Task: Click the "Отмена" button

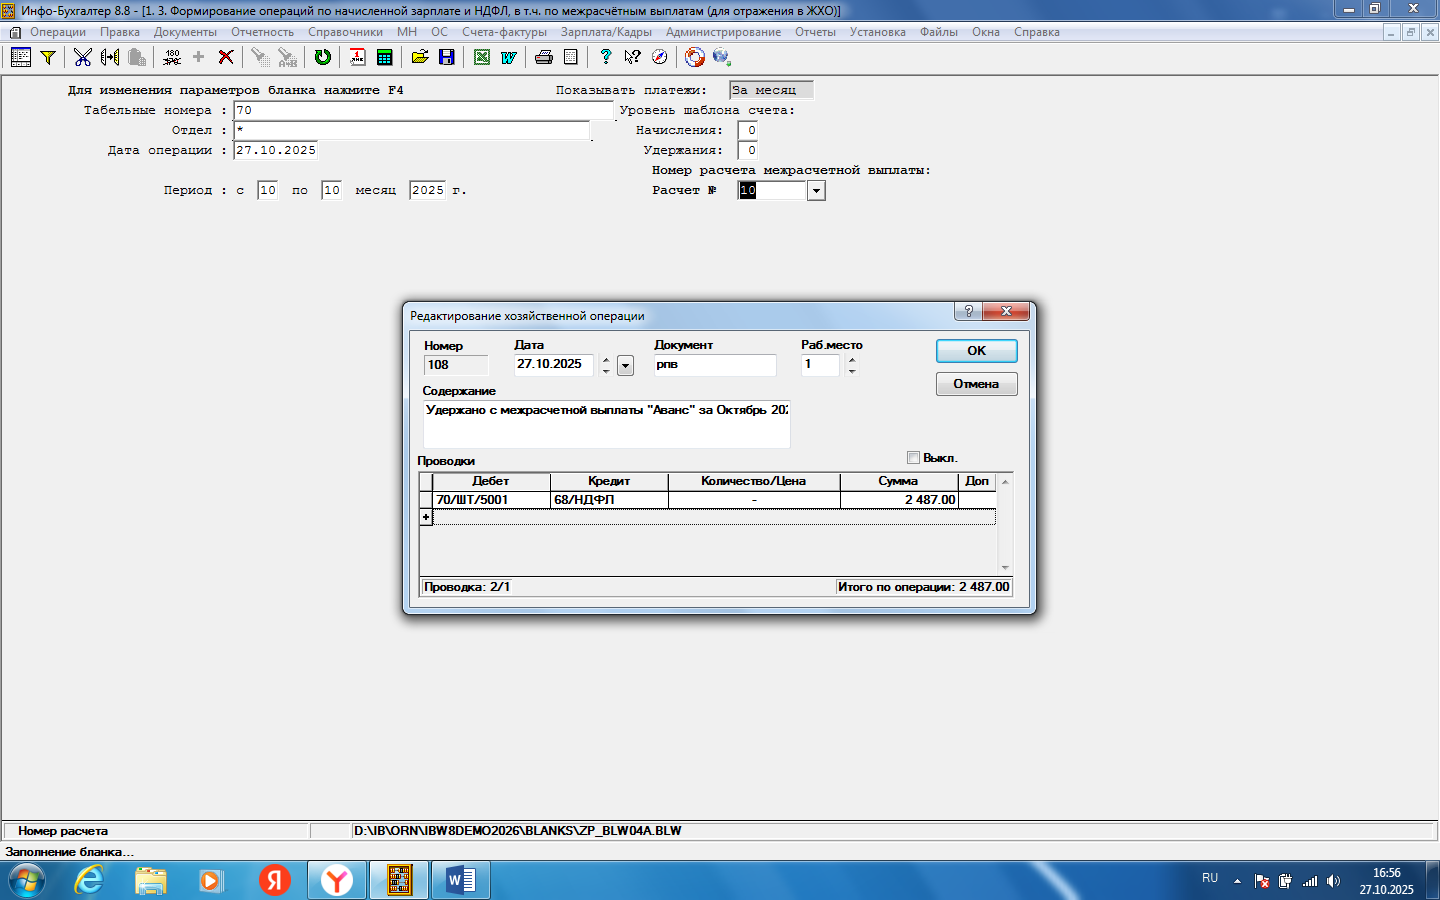Action: pos(976,384)
